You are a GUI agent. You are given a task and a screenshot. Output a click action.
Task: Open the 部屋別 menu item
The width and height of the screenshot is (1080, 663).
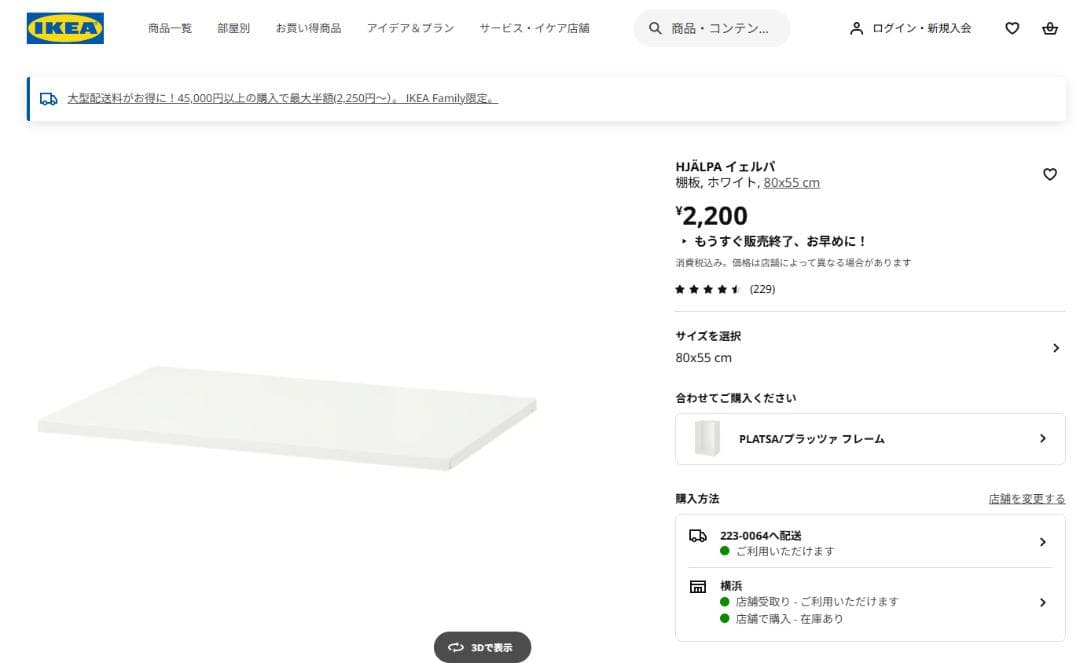(x=234, y=28)
